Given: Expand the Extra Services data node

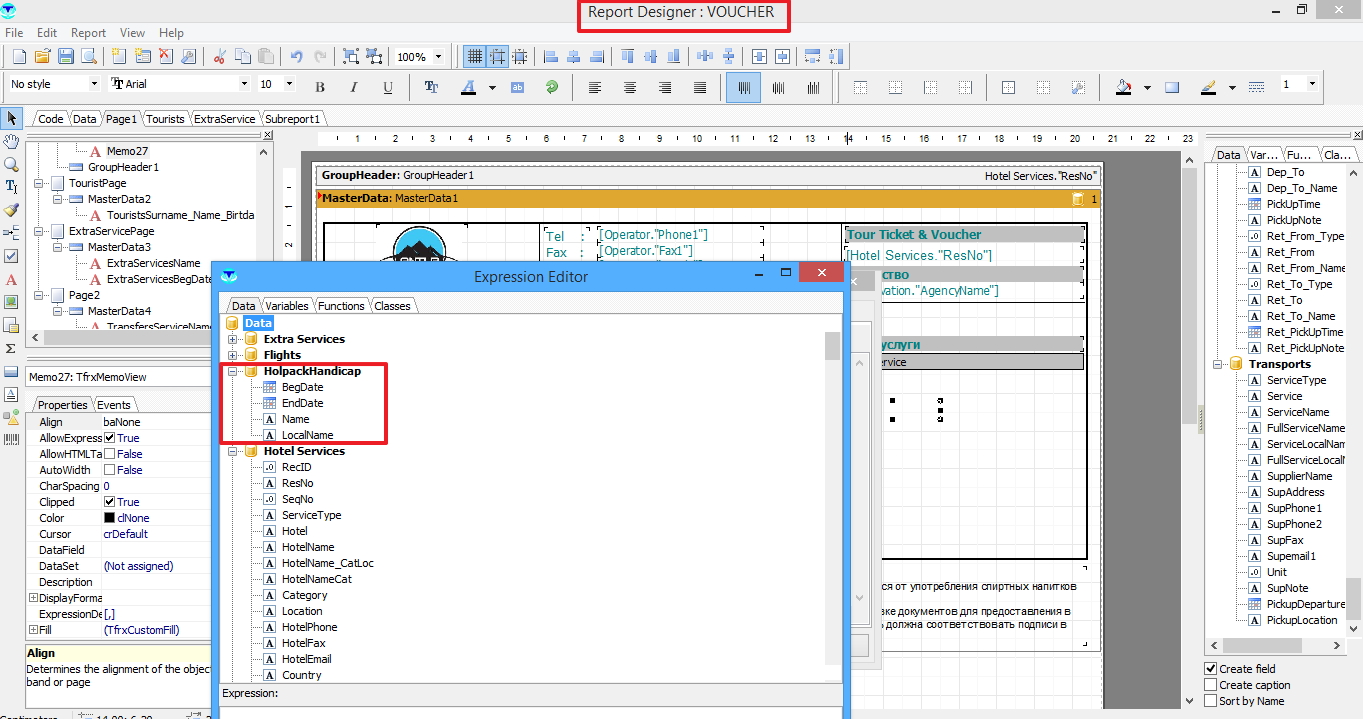Looking at the screenshot, I should [x=233, y=339].
